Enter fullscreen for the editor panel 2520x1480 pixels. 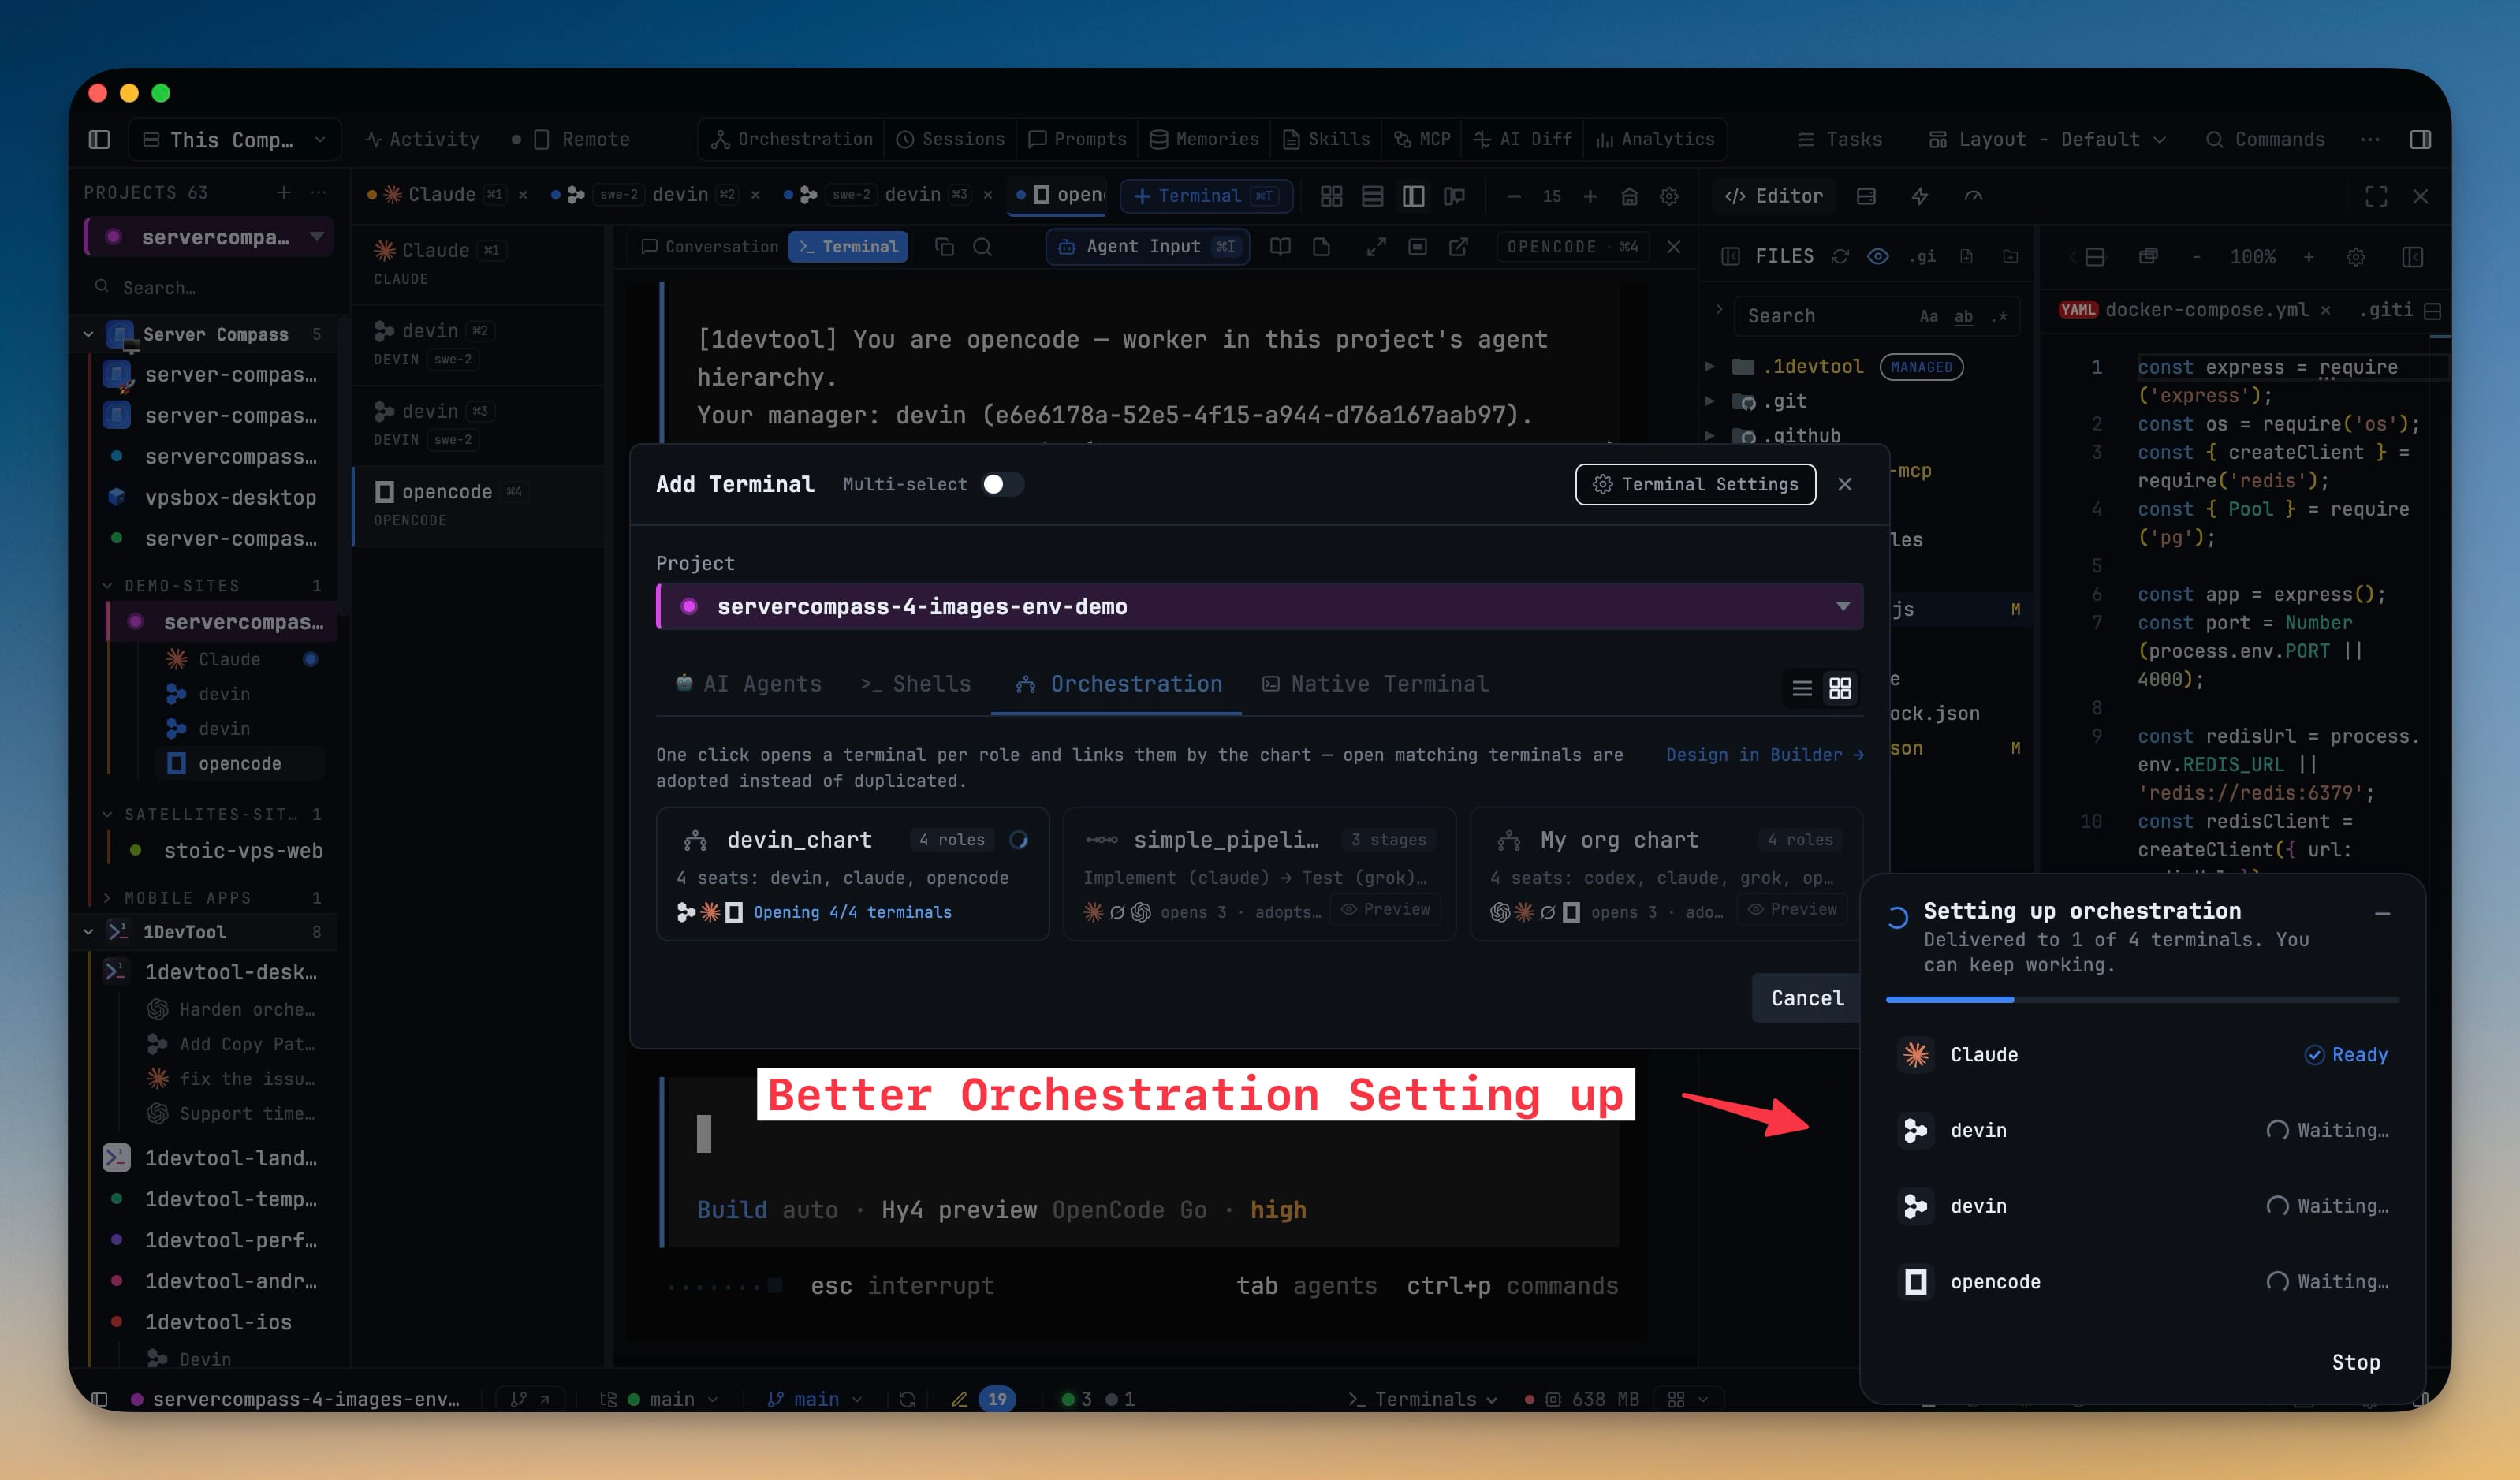coord(2376,196)
